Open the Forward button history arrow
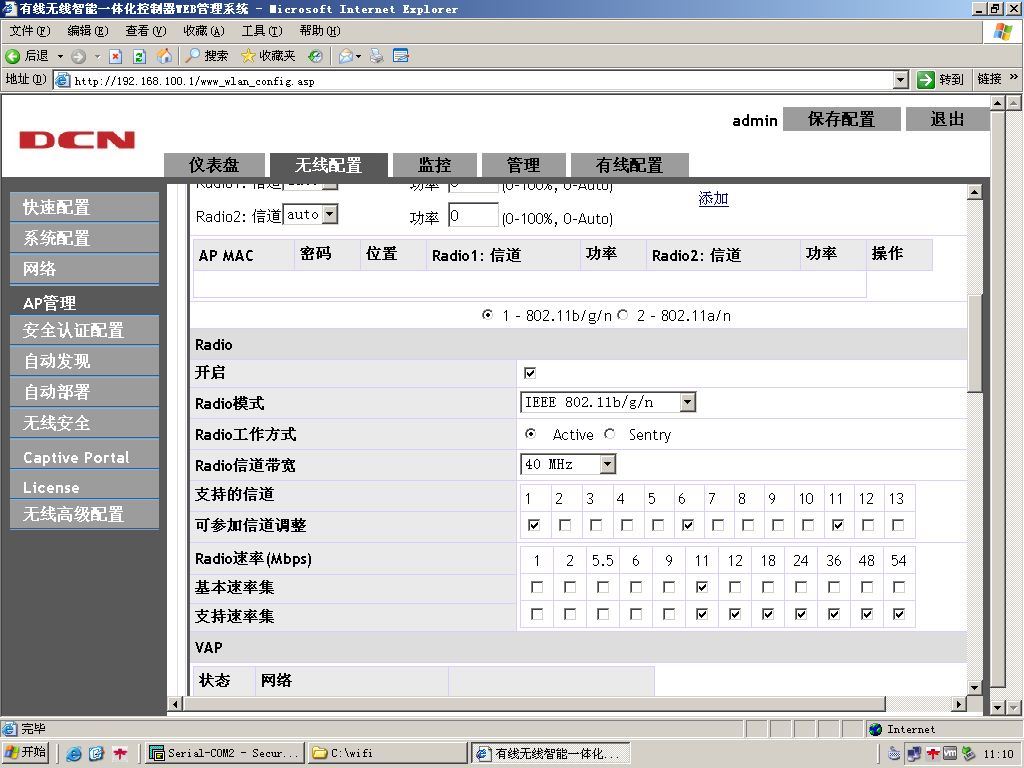Viewport: 1024px width, 768px height. (97, 57)
